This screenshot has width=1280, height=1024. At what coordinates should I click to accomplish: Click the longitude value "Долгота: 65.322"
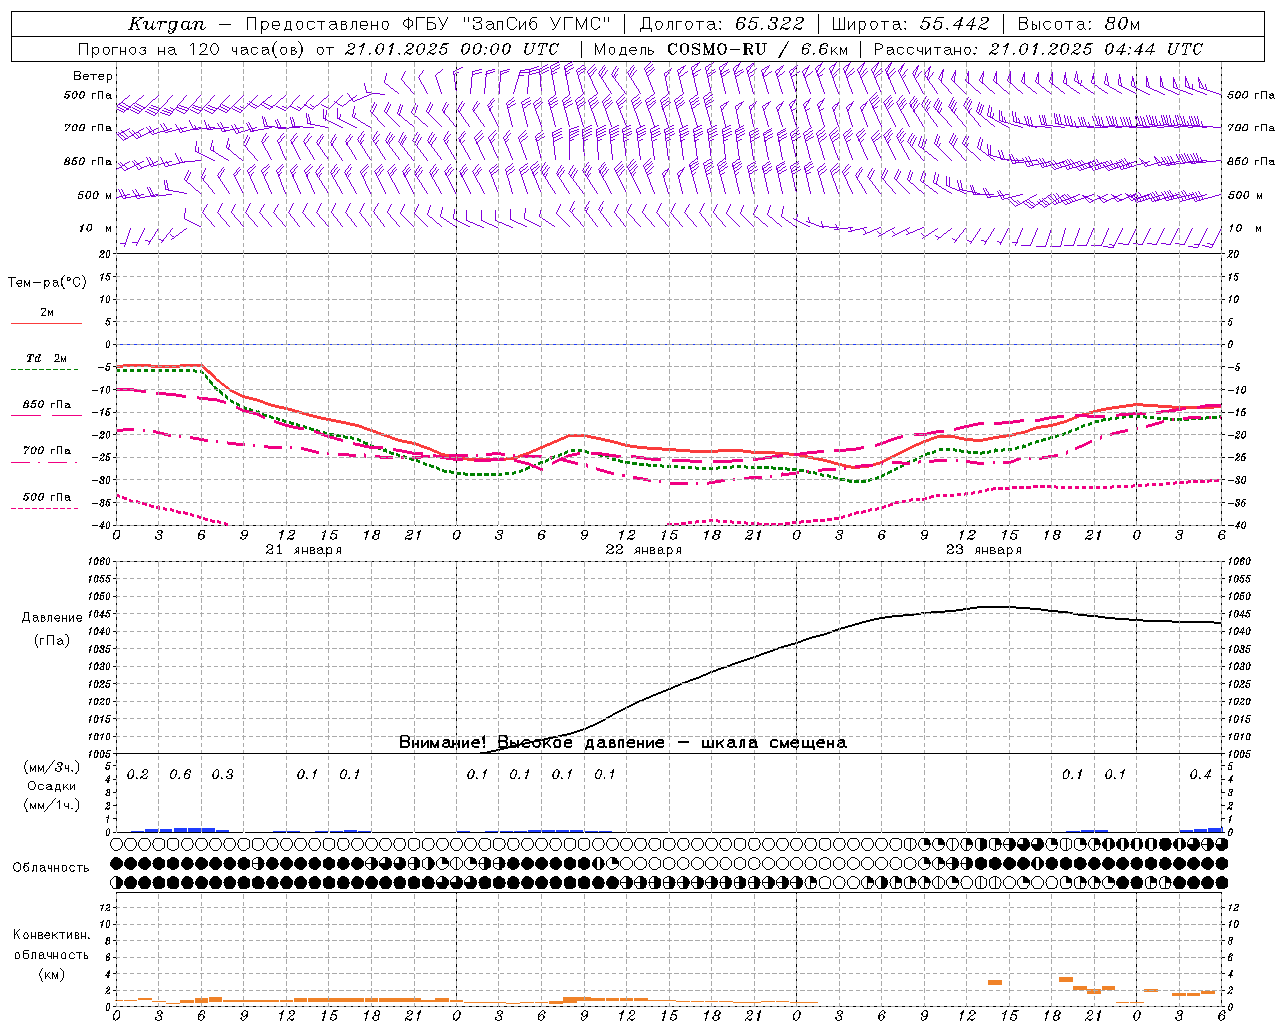(x=722, y=24)
